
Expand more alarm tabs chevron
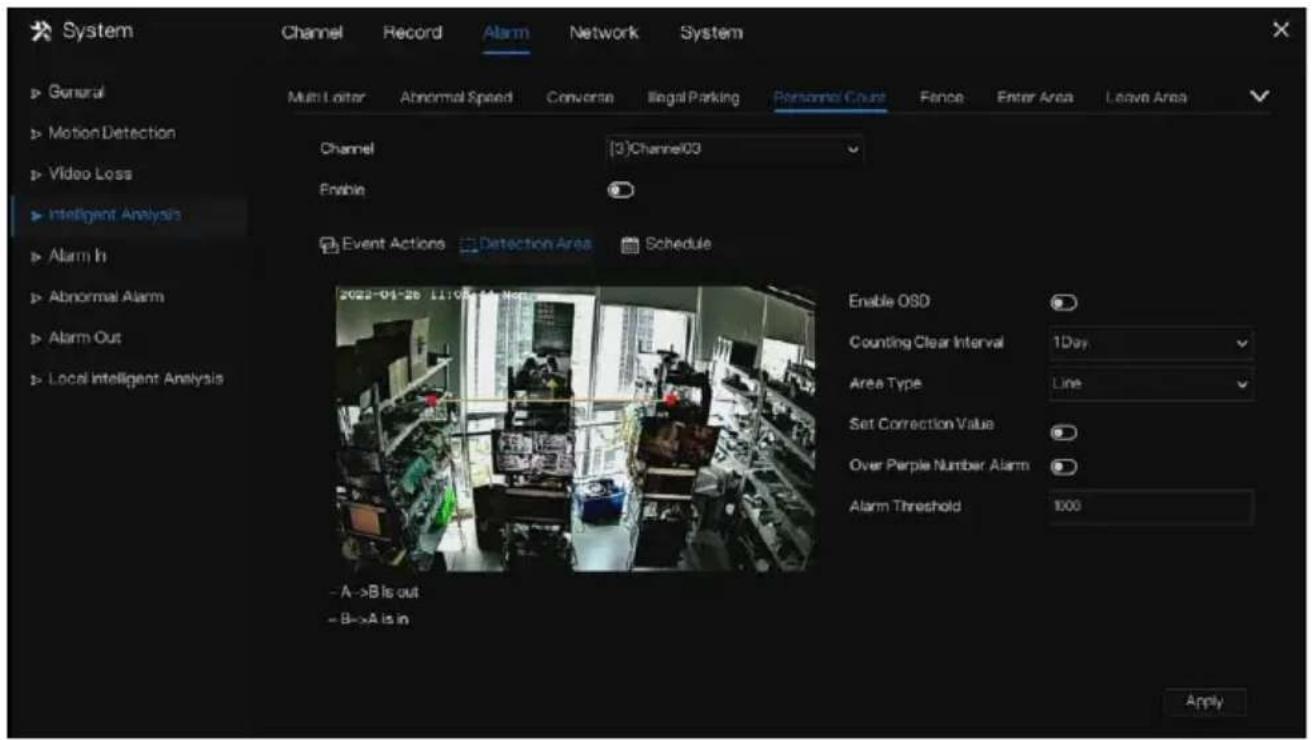[1260, 97]
